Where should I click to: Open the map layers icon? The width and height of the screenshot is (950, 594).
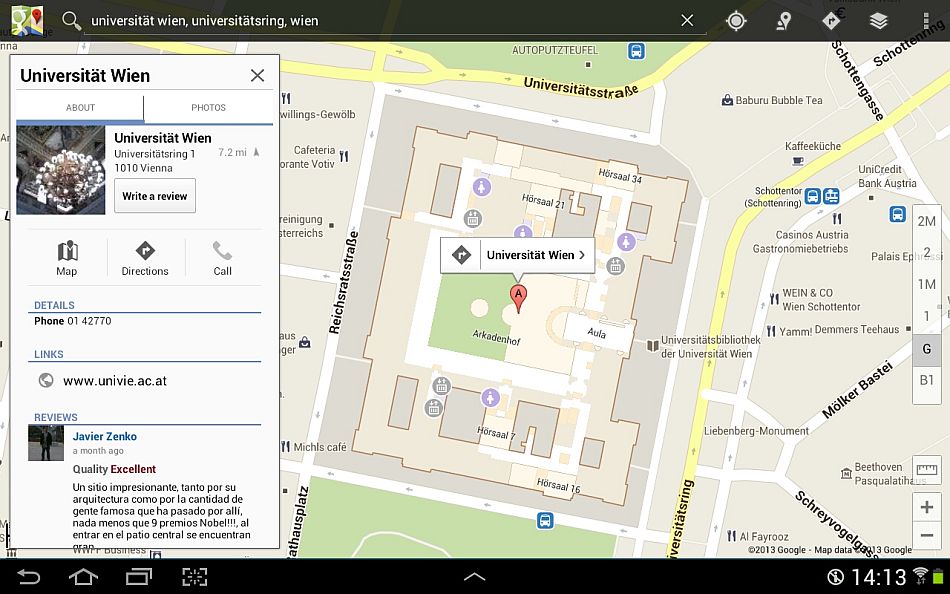pyautogui.click(x=879, y=21)
